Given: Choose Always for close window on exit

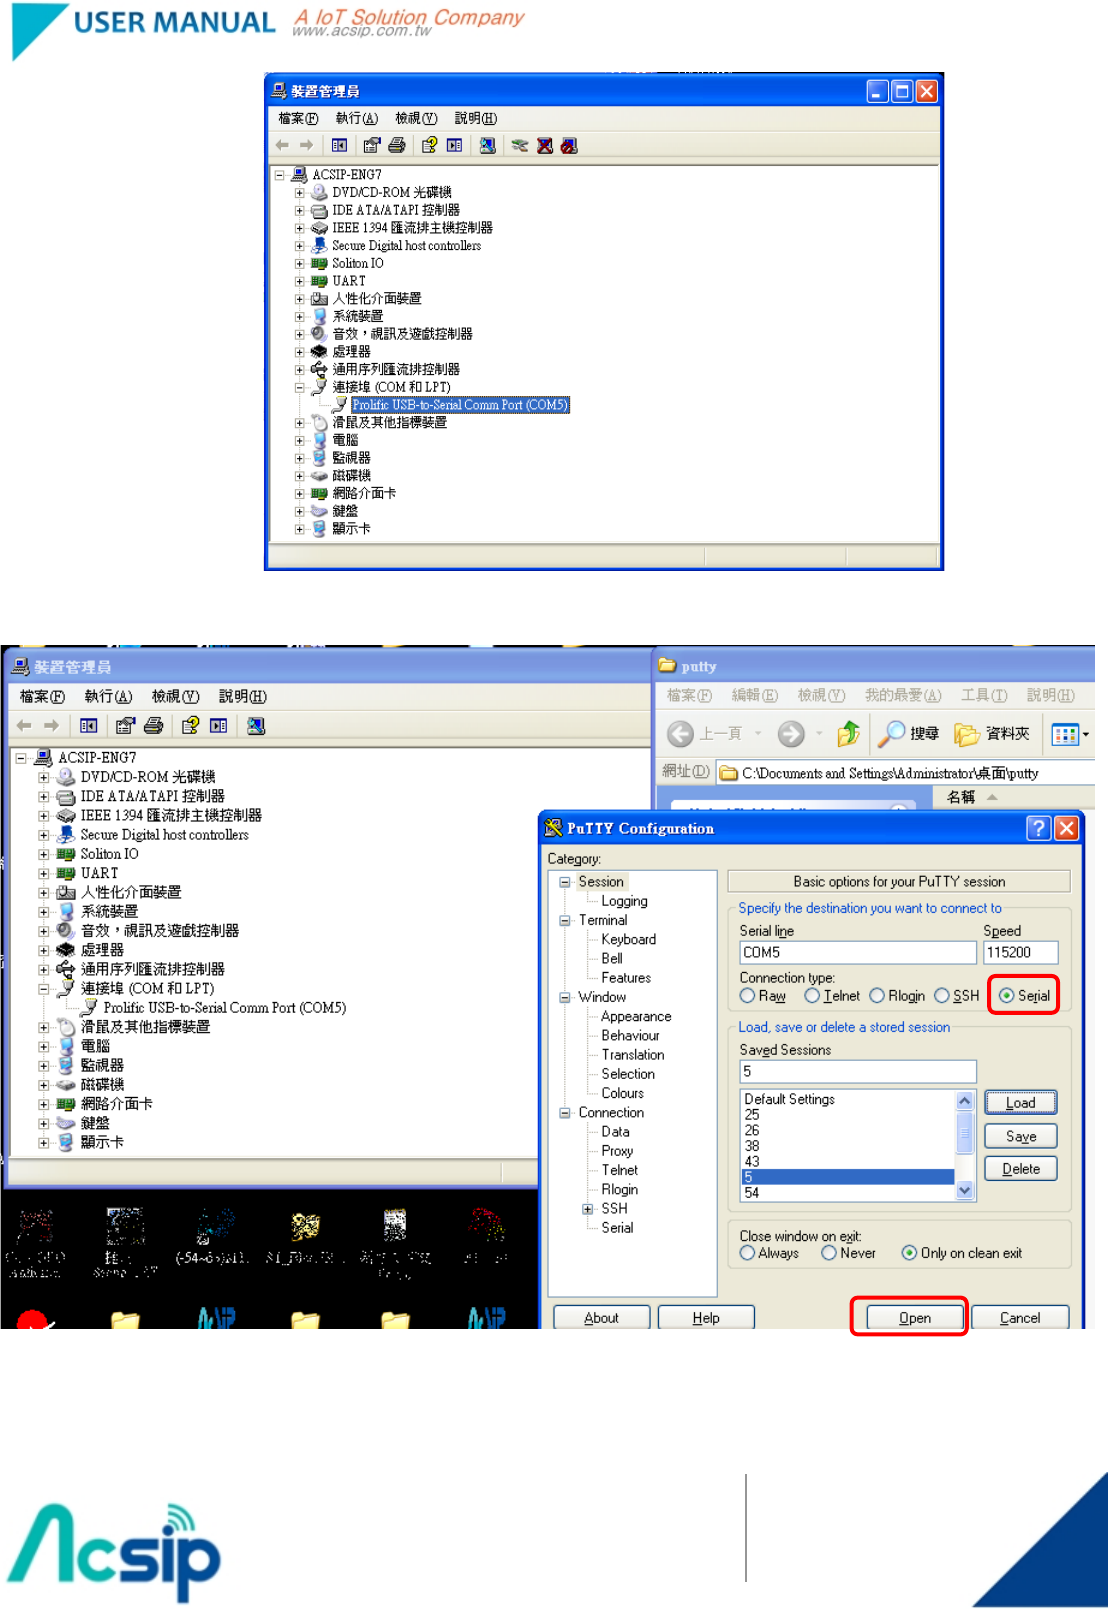Looking at the screenshot, I should (747, 1253).
